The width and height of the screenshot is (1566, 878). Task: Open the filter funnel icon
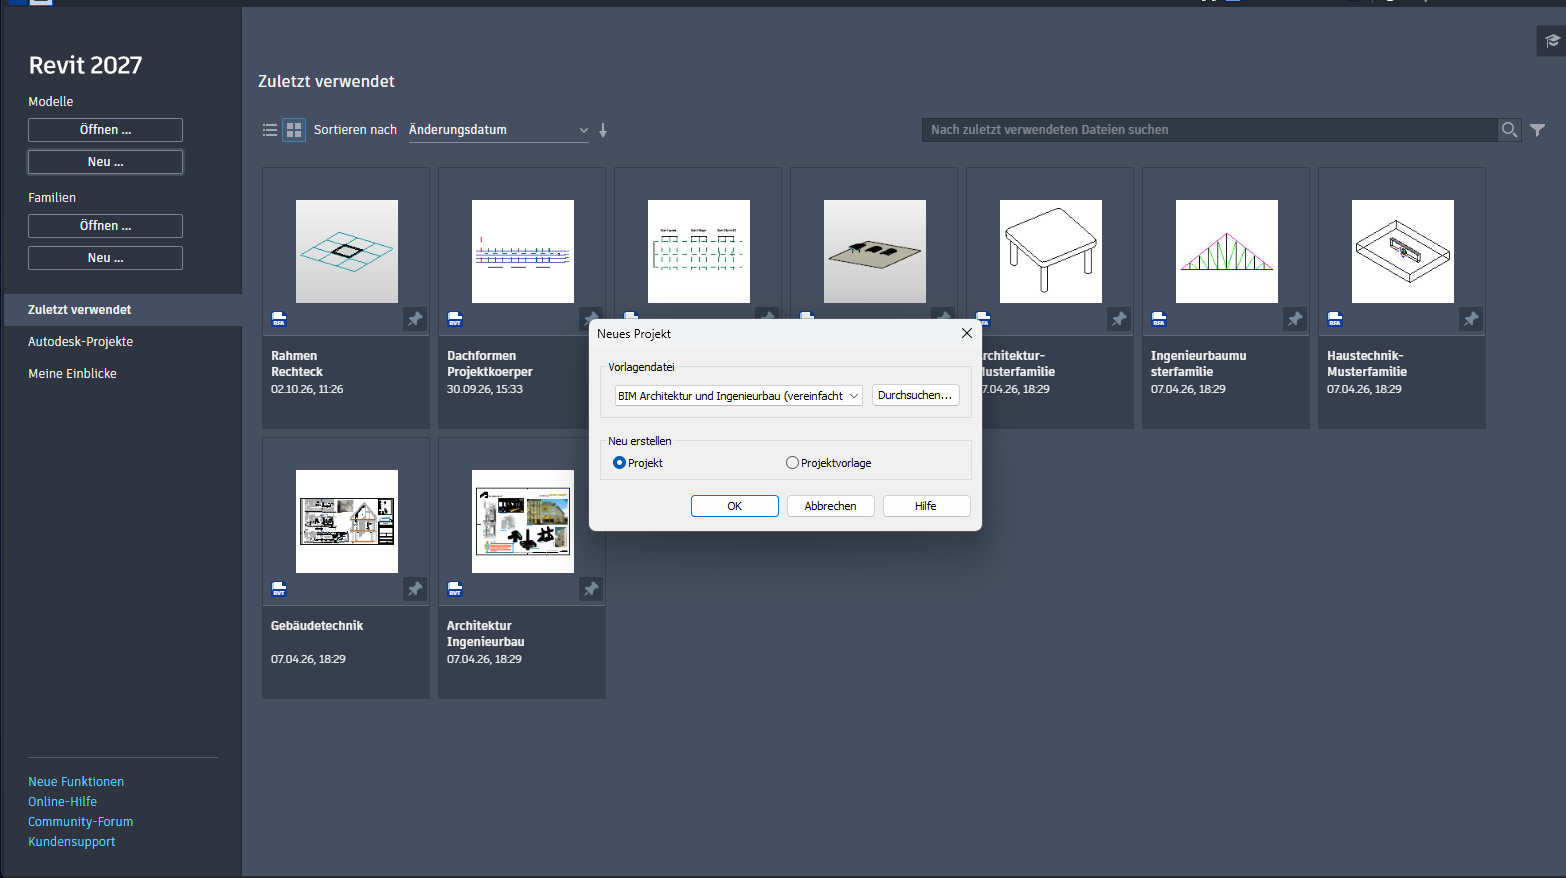click(x=1538, y=130)
